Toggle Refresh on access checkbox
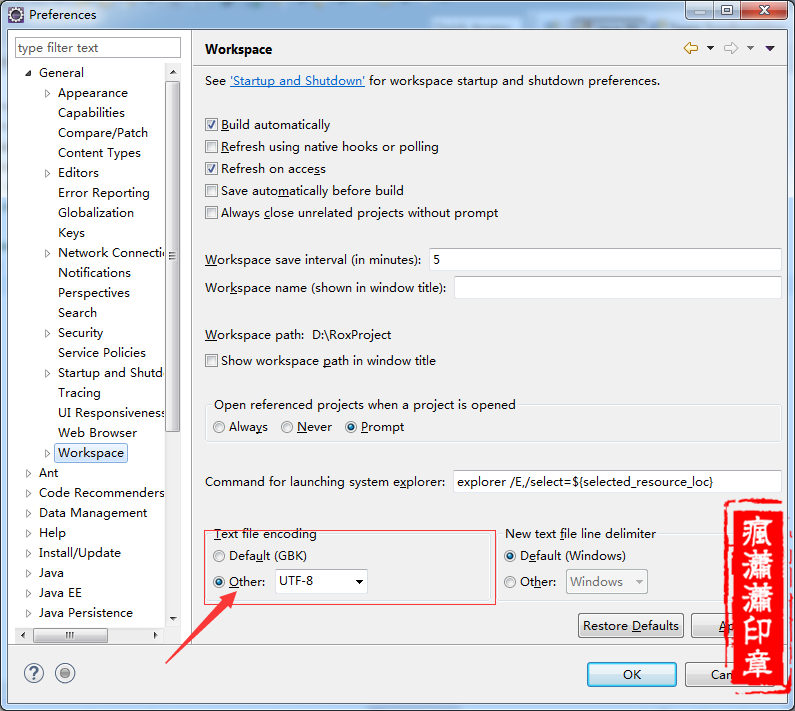This screenshot has height=711, width=795. tap(211, 168)
